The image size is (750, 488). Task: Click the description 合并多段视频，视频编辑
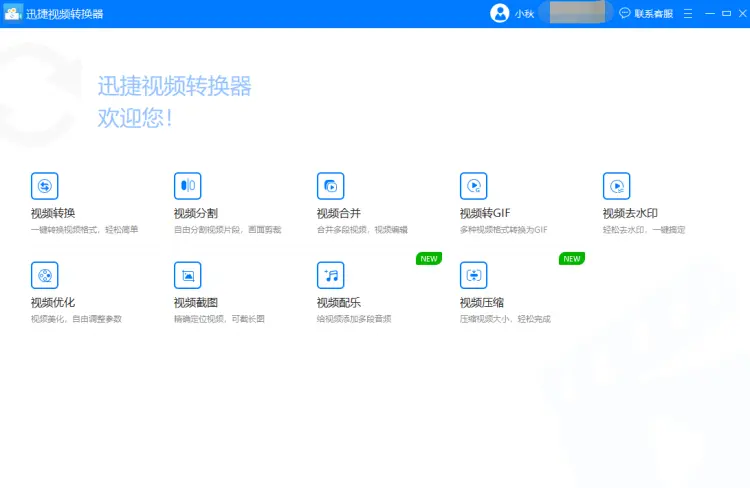[x=362, y=230]
